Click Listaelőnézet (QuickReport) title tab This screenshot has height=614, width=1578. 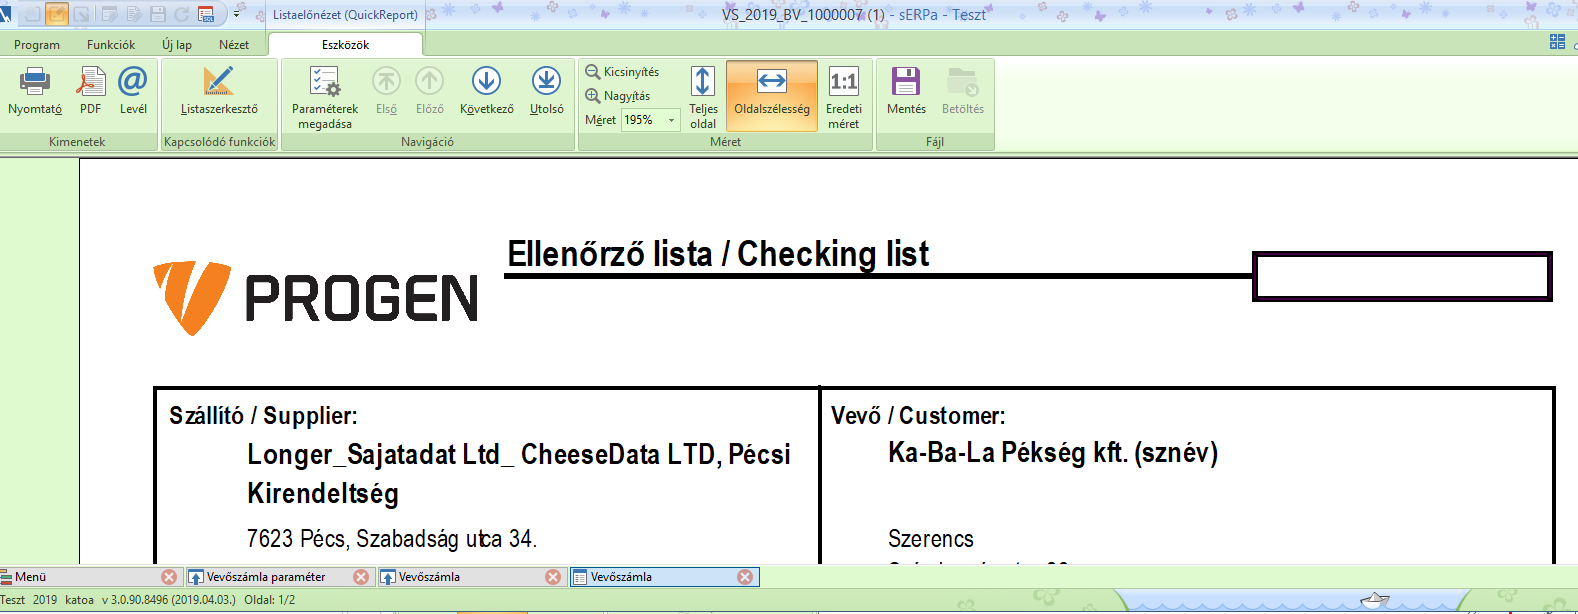click(345, 15)
